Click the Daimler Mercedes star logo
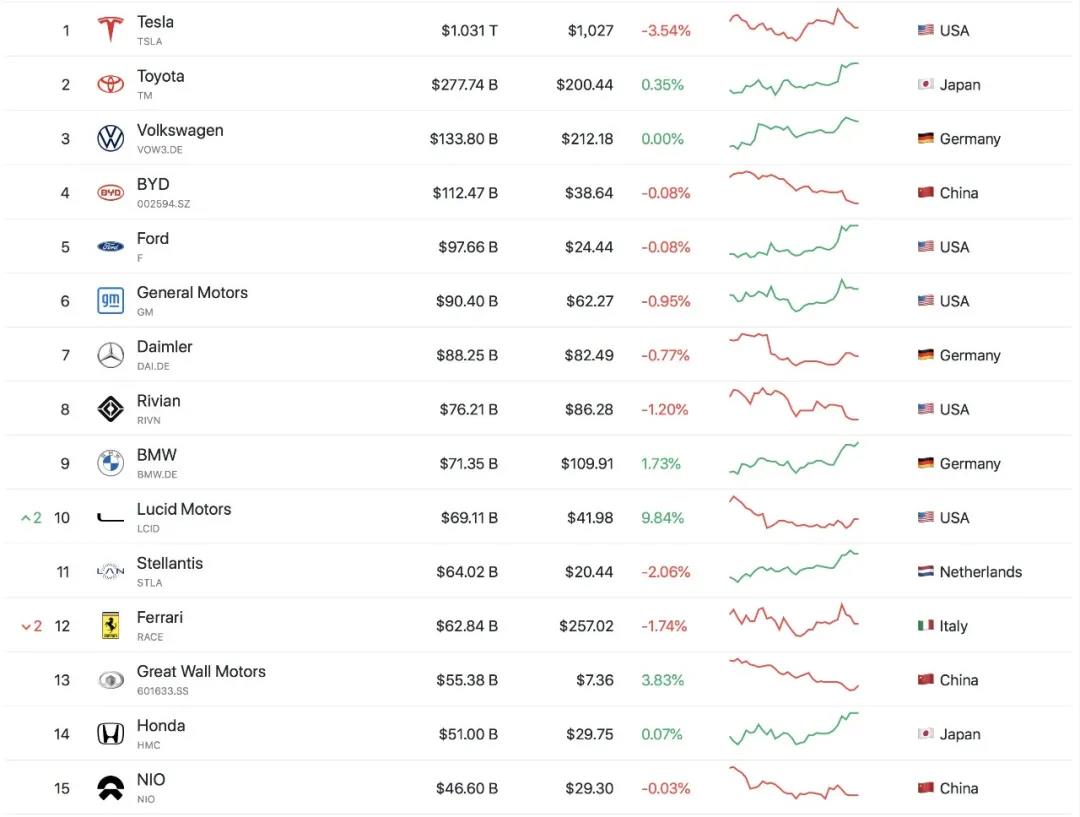The height and width of the screenshot is (817, 1080). tap(110, 355)
